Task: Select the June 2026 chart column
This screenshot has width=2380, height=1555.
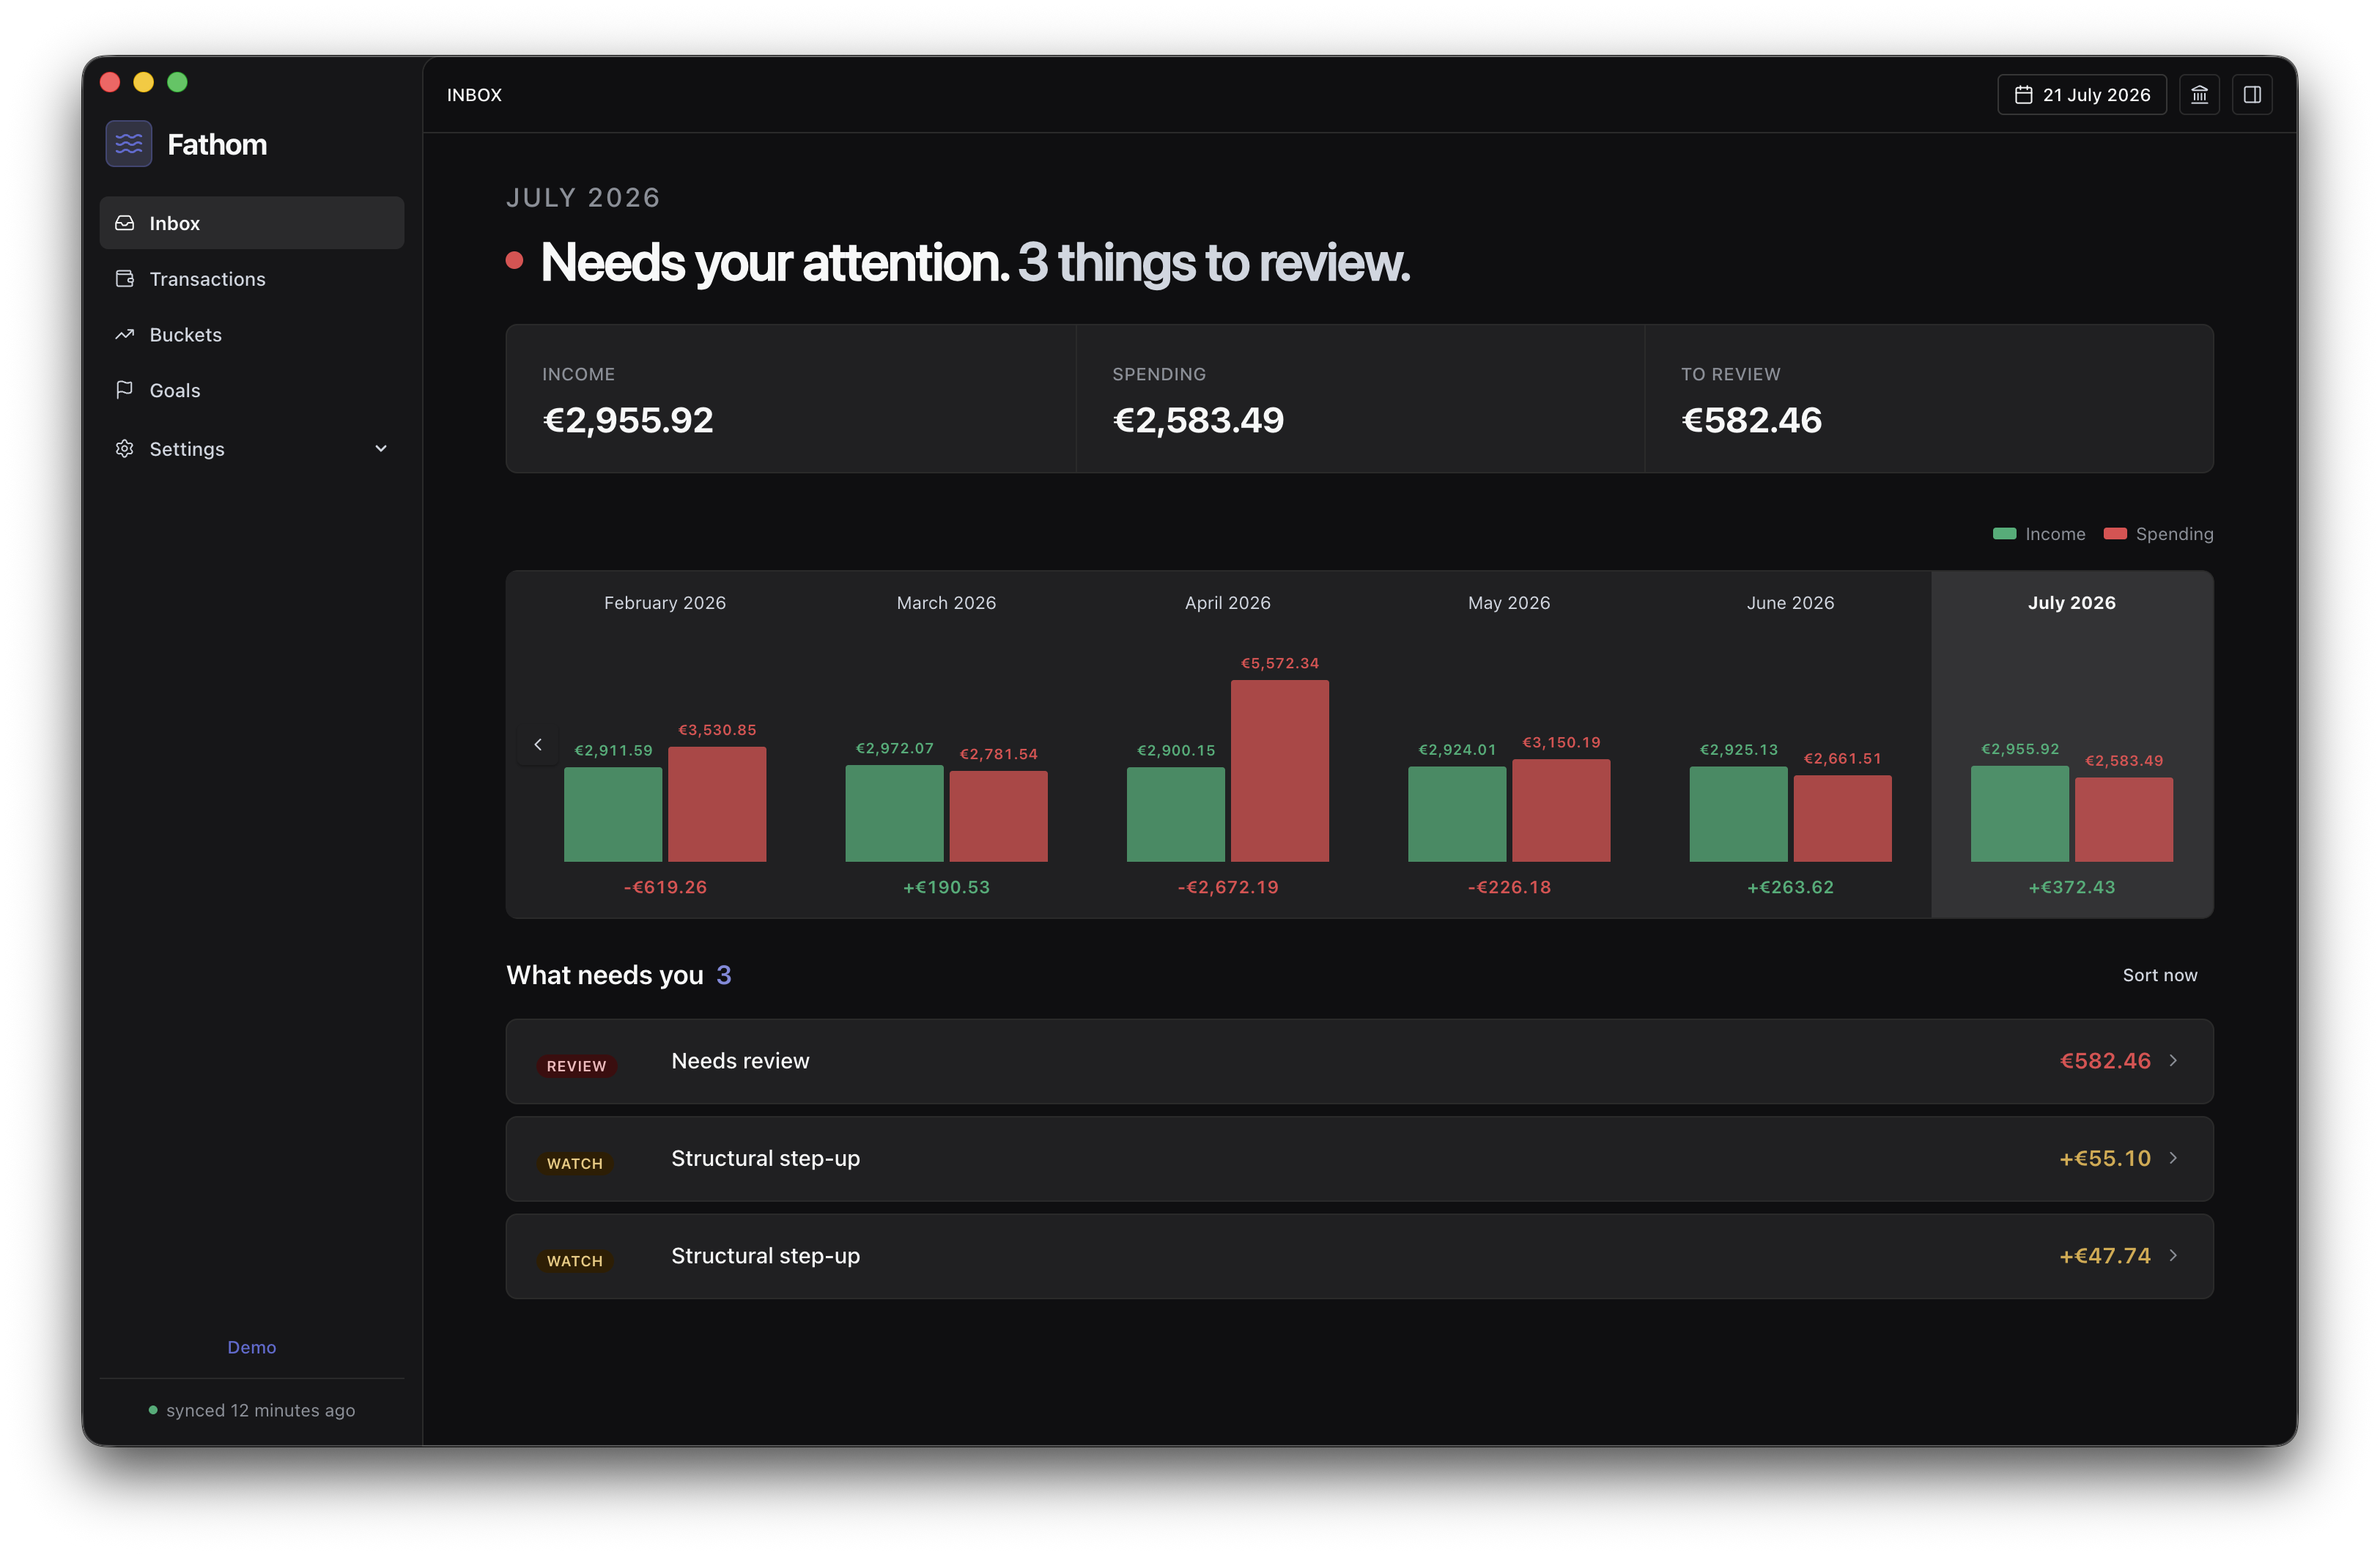Action: click(x=1790, y=744)
